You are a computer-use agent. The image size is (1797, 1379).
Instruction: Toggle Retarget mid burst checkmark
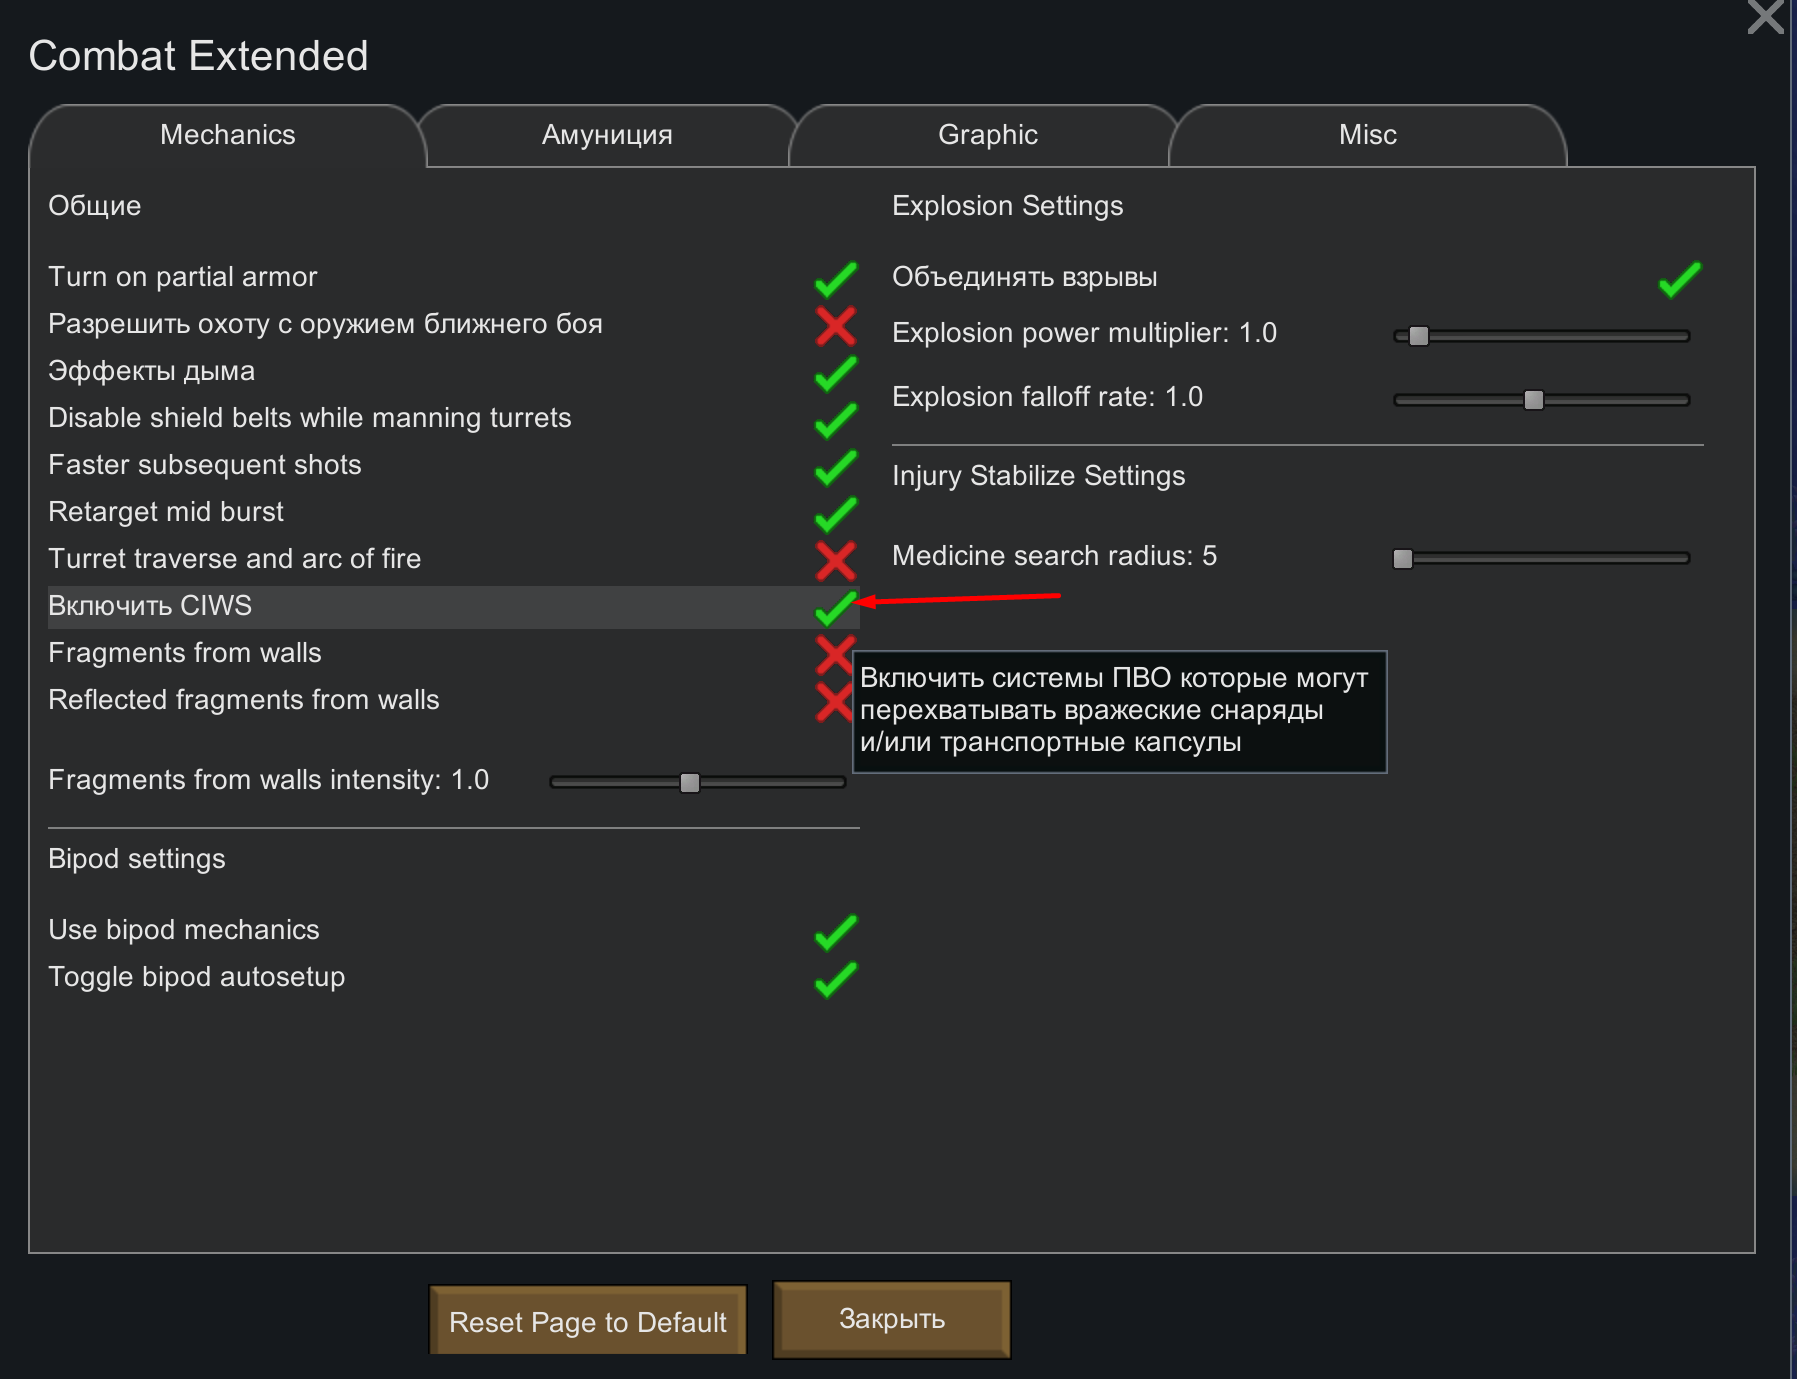[835, 514]
